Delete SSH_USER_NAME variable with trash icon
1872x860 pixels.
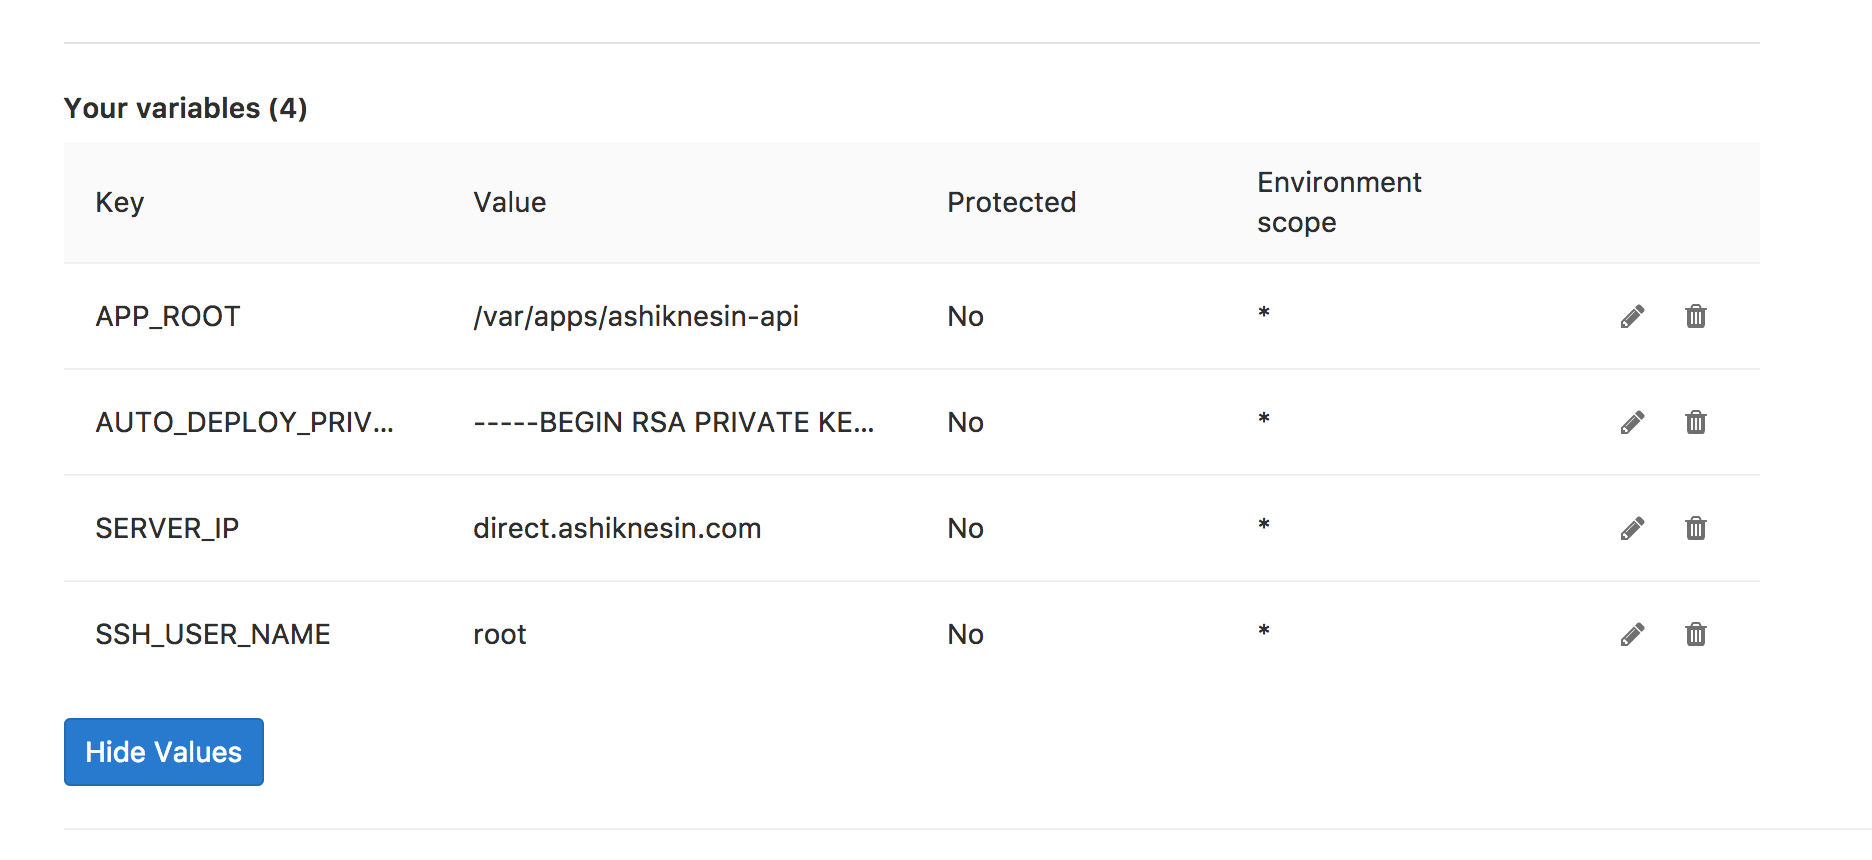pos(1696,634)
